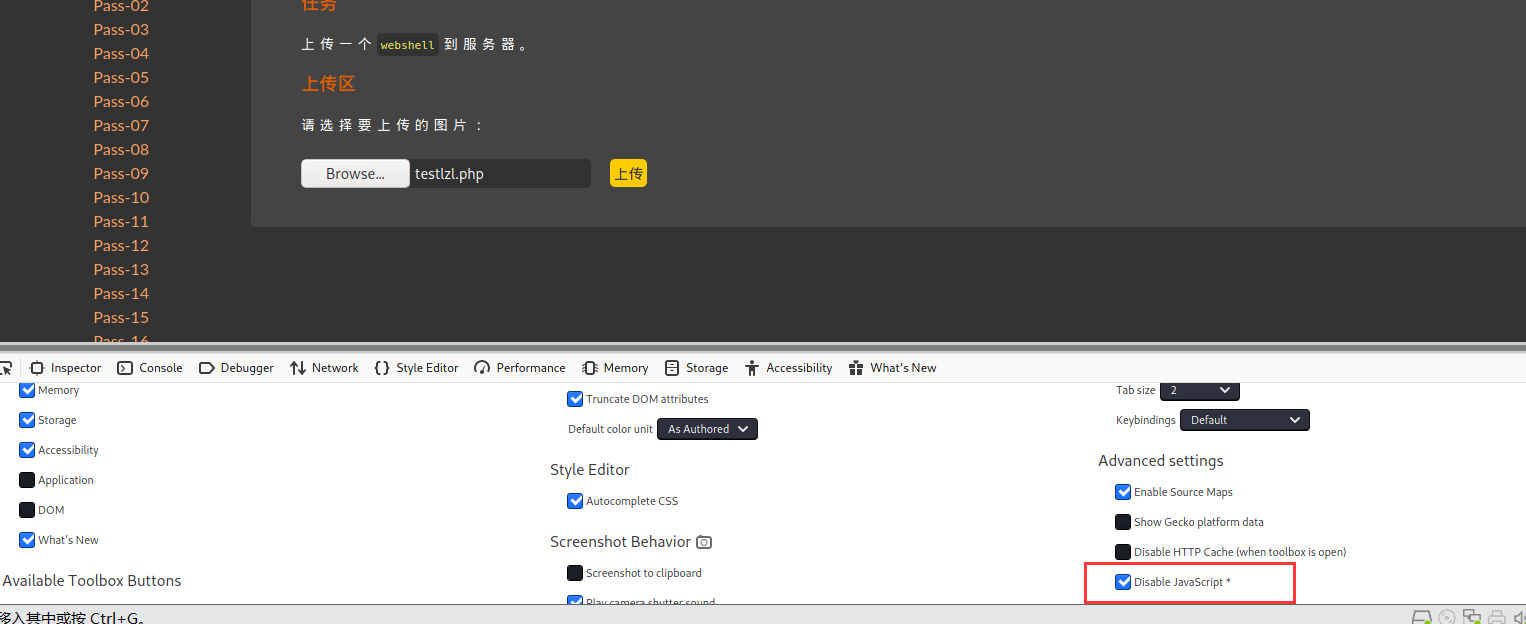This screenshot has width=1526, height=624.
Task: Toggle Autocomplete CSS checkbox
Action: click(575, 501)
